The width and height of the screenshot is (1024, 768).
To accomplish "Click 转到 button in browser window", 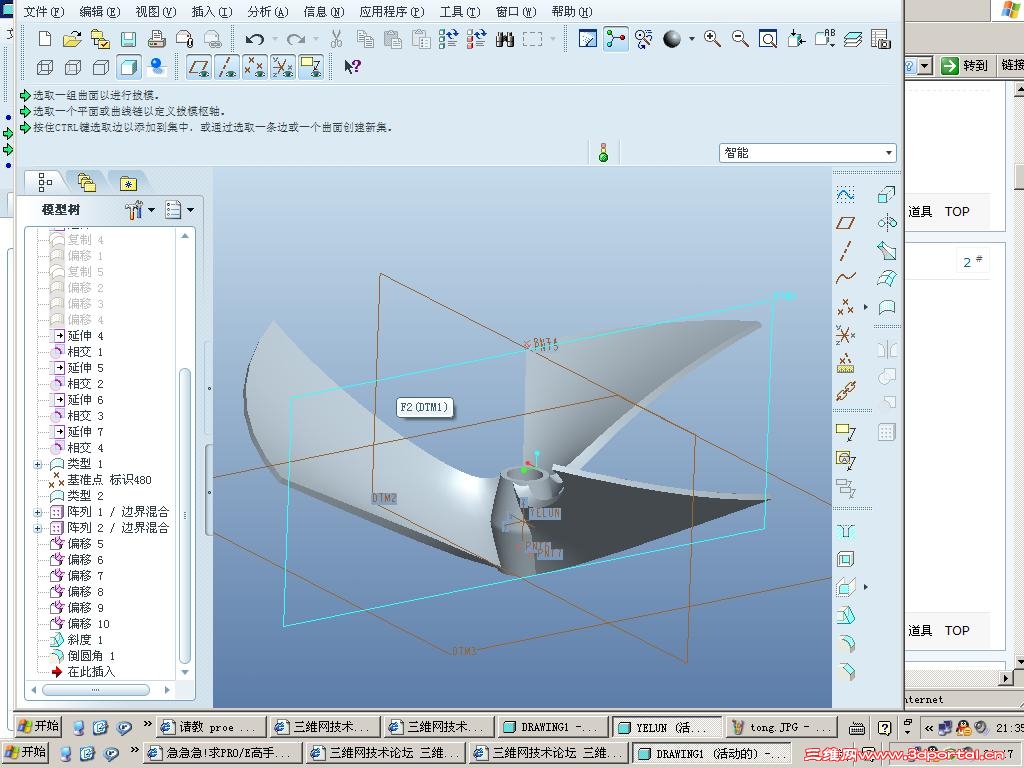I will tap(967, 65).
